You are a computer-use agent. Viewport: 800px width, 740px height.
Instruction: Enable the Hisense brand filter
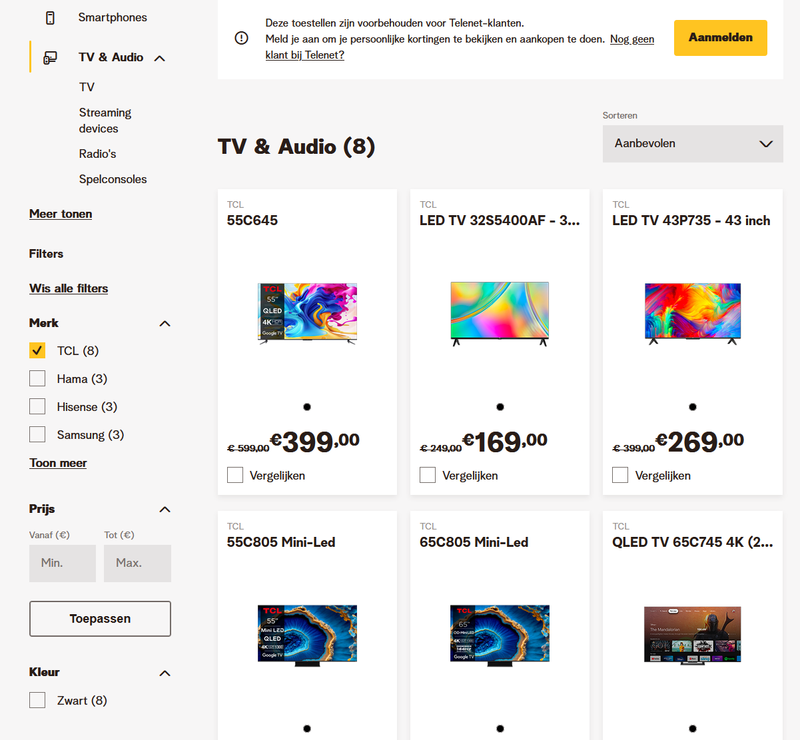38,407
